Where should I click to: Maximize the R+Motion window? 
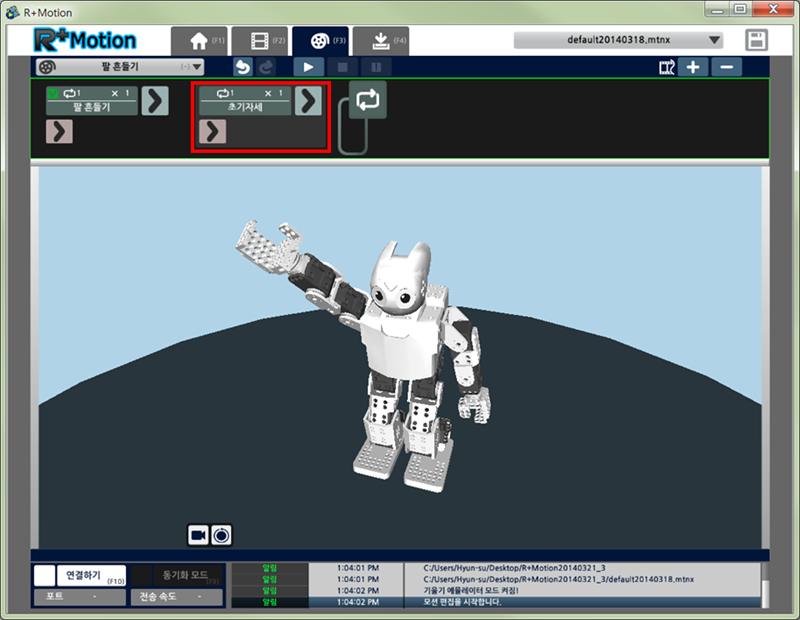(740, 9)
